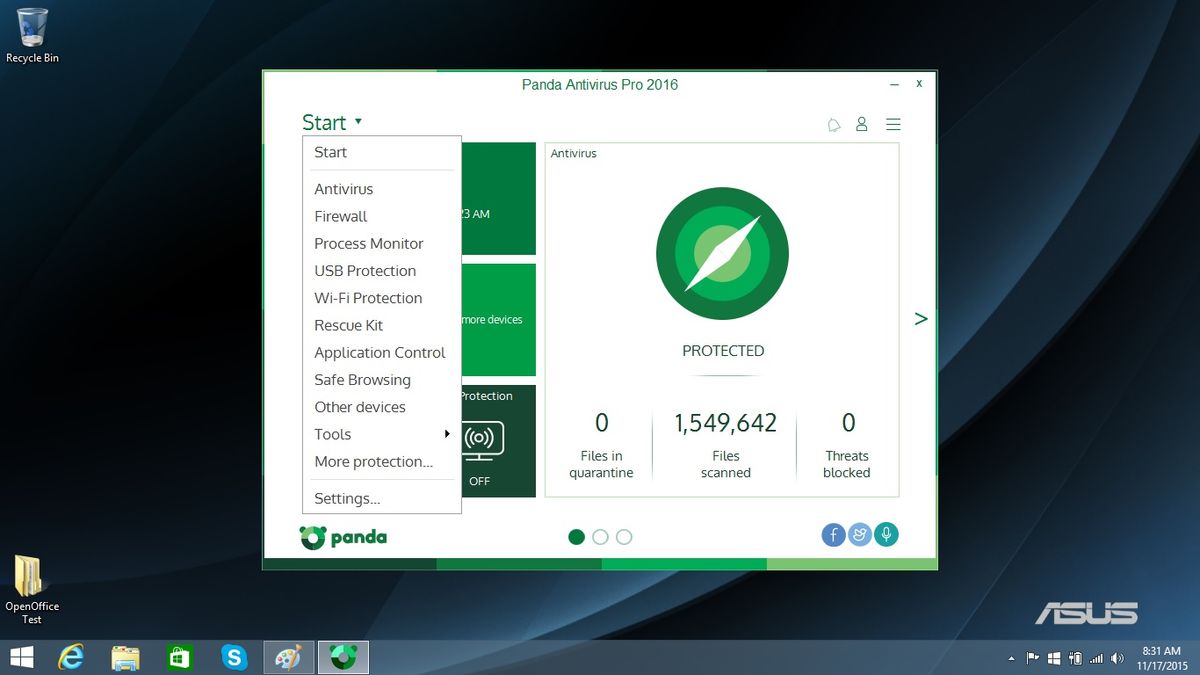The height and width of the screenshot is (675, 1200).
Task: Open the Recycle Bin desktop icon
Action: [x=32, y=36]
